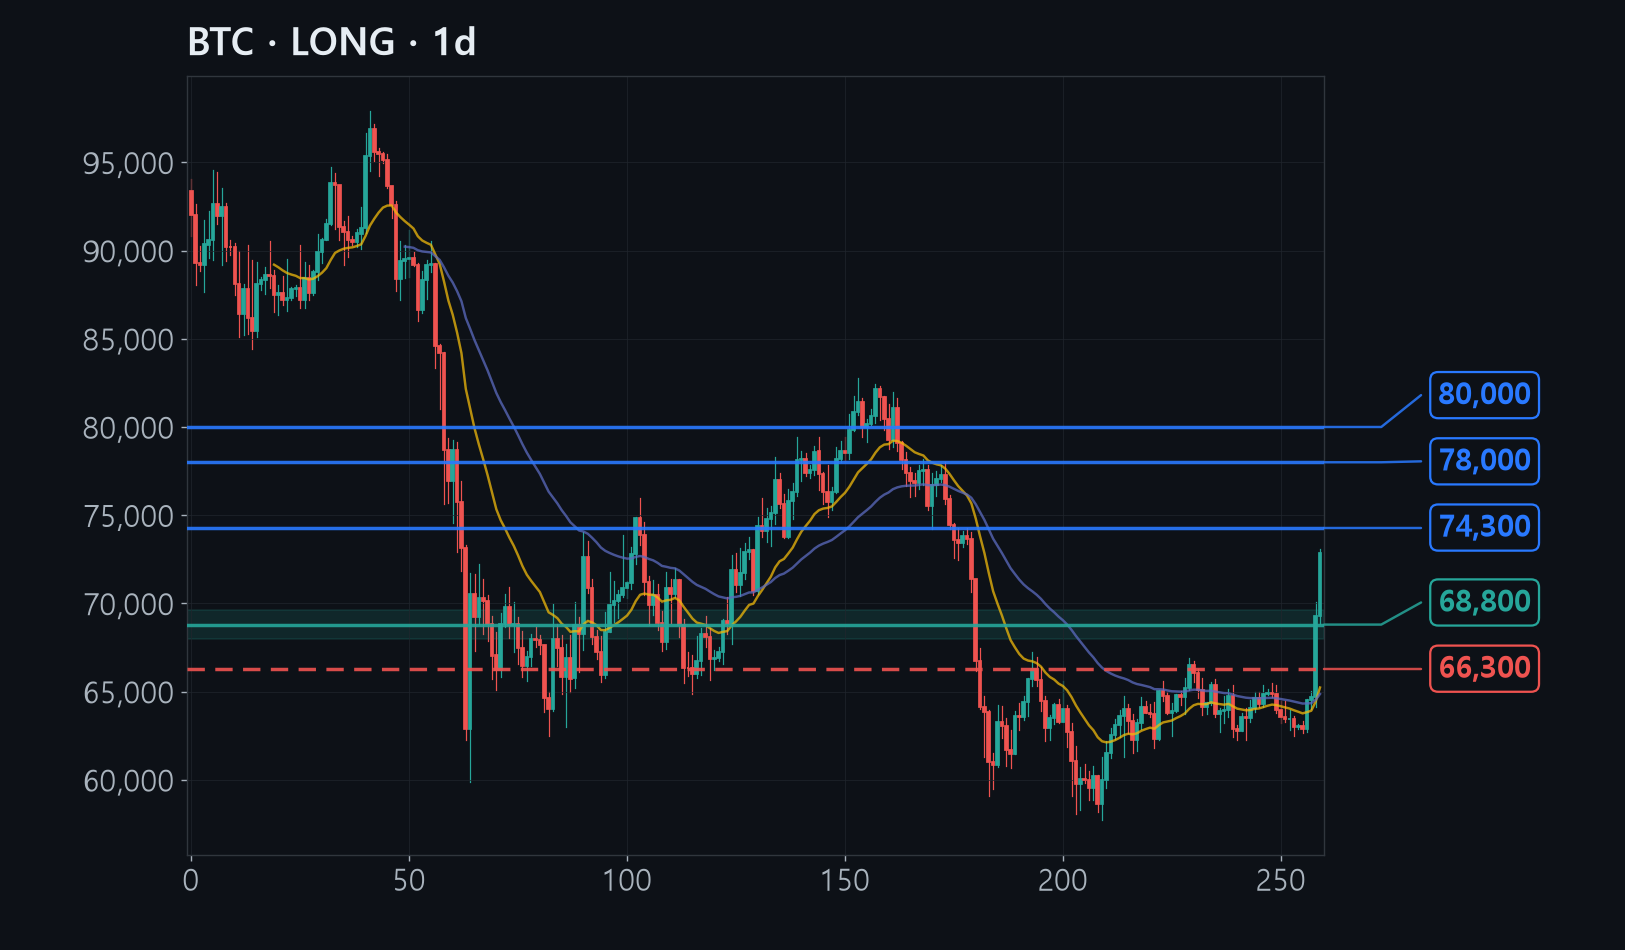Screen dimensions: 1625x950
Task: Click the 60,000 y-axis tick label
Action: pos(128,780)
